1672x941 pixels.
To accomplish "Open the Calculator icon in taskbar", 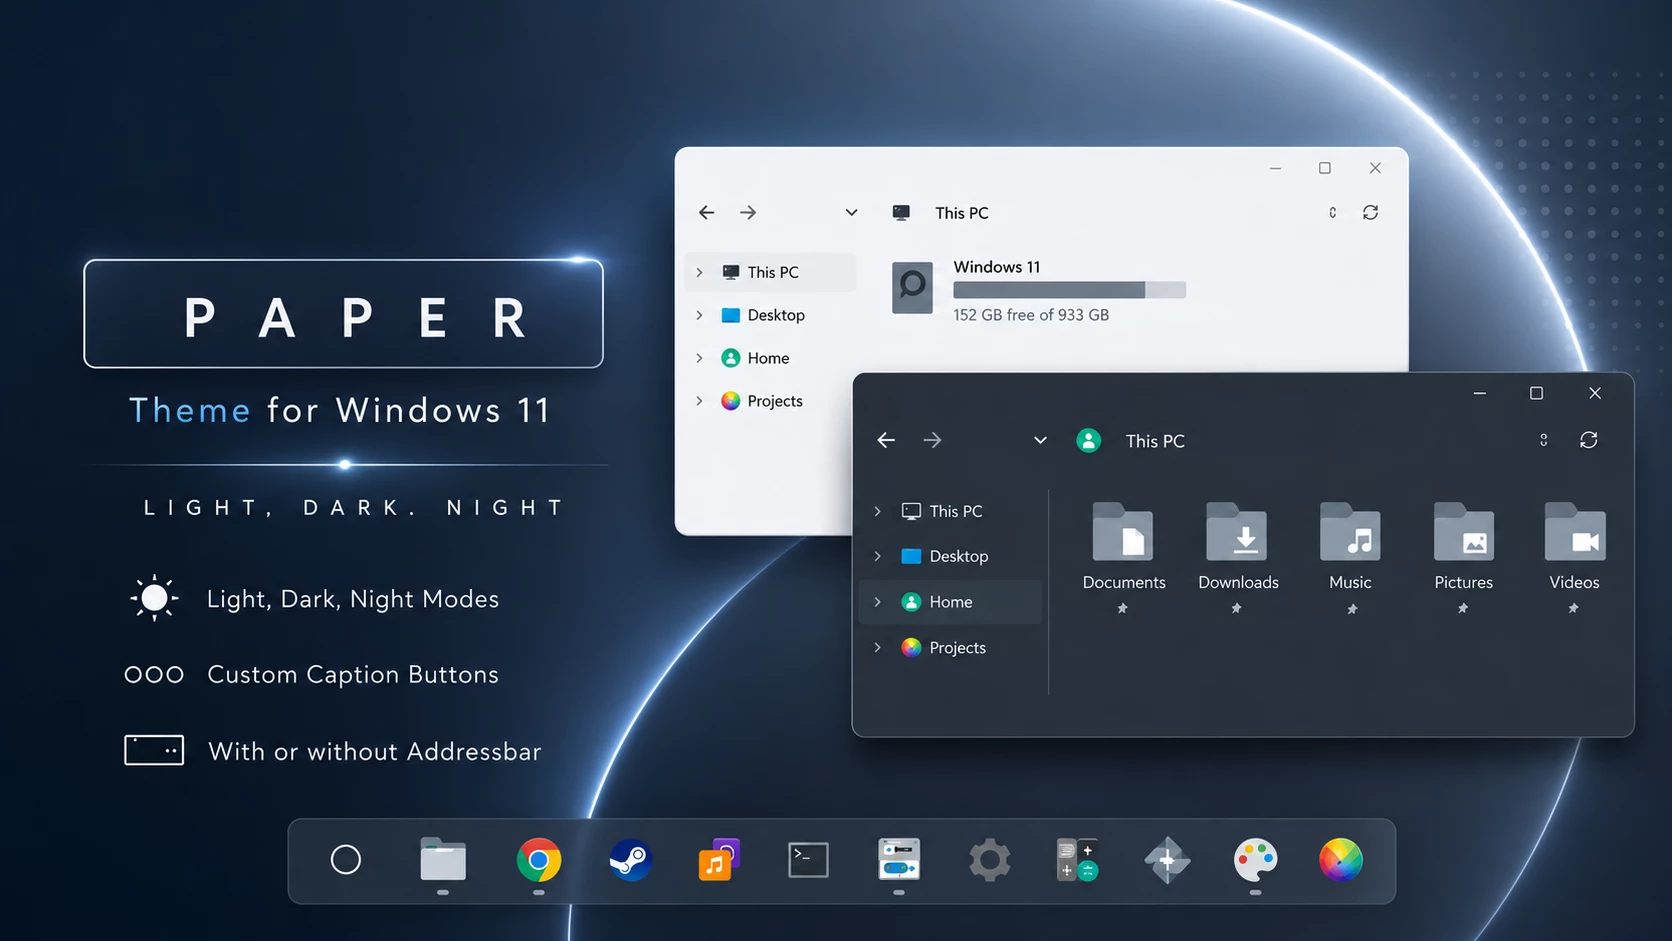I will [1077, 859].
